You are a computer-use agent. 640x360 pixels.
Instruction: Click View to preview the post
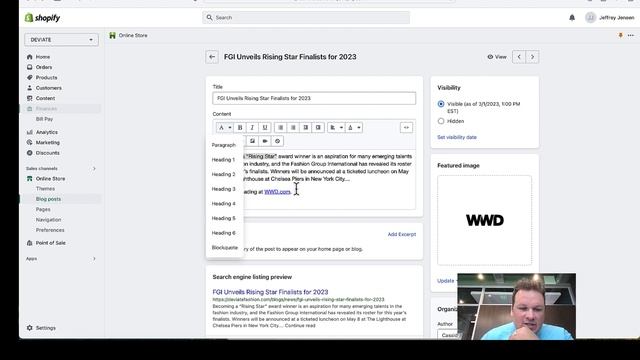click(x=497, y=57)
